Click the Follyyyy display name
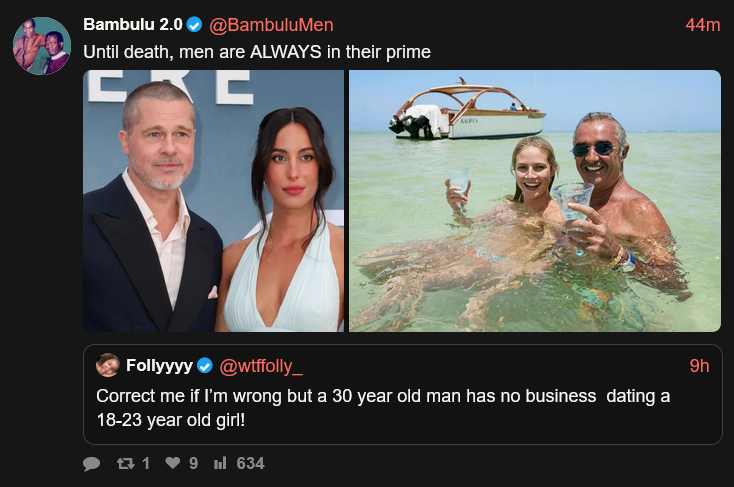This screenshot has width=734, height=487. pos(159,365)
